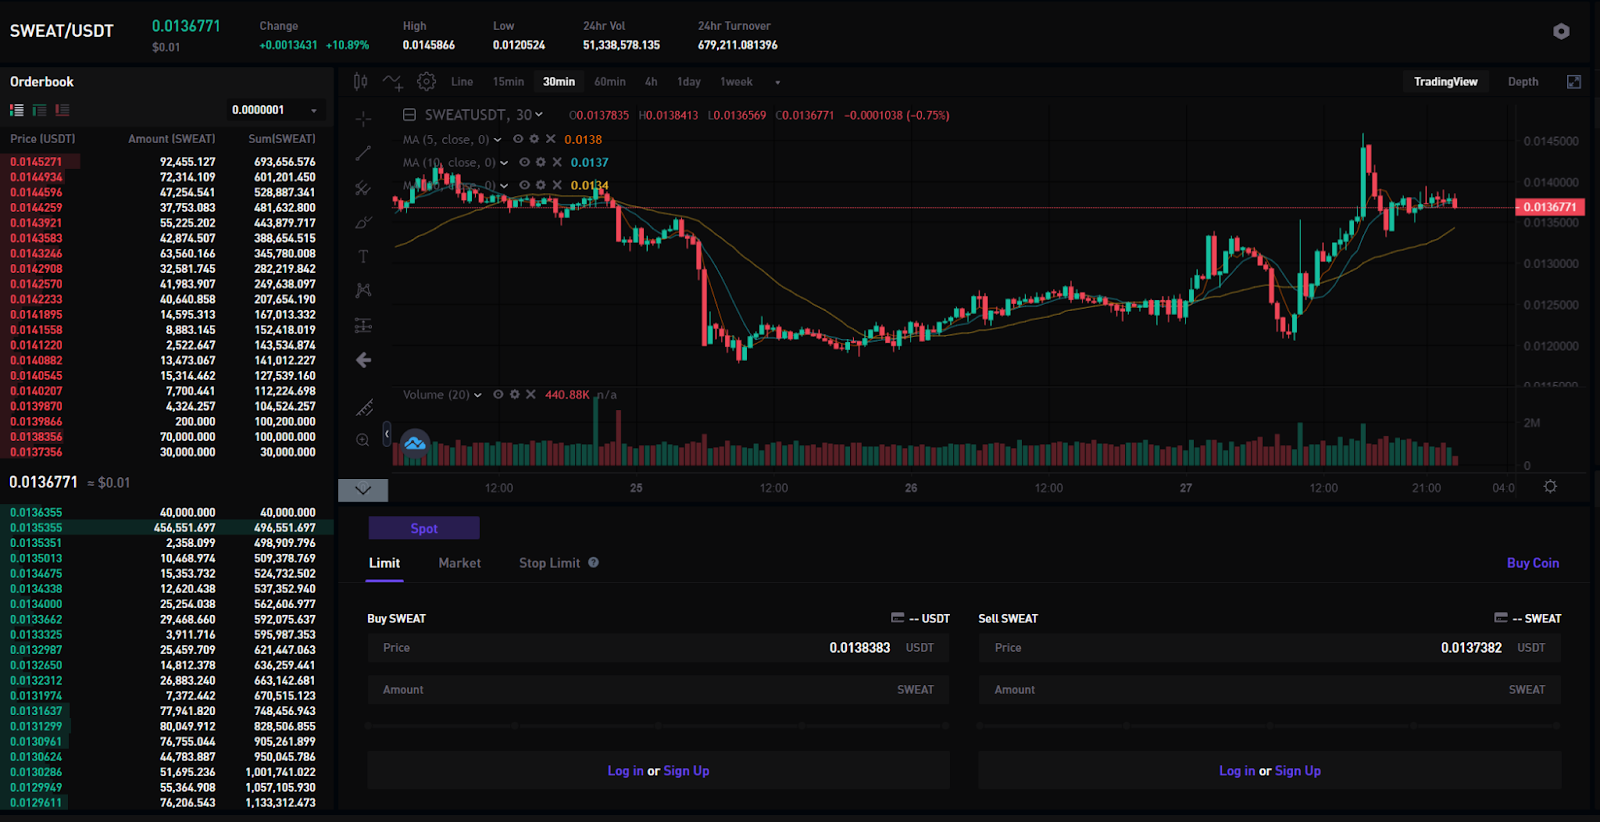Image resolution: width=1600 pixels, height=822 pixels.
Task: Select the text annotation tool
Action: (x=363, y=257)
